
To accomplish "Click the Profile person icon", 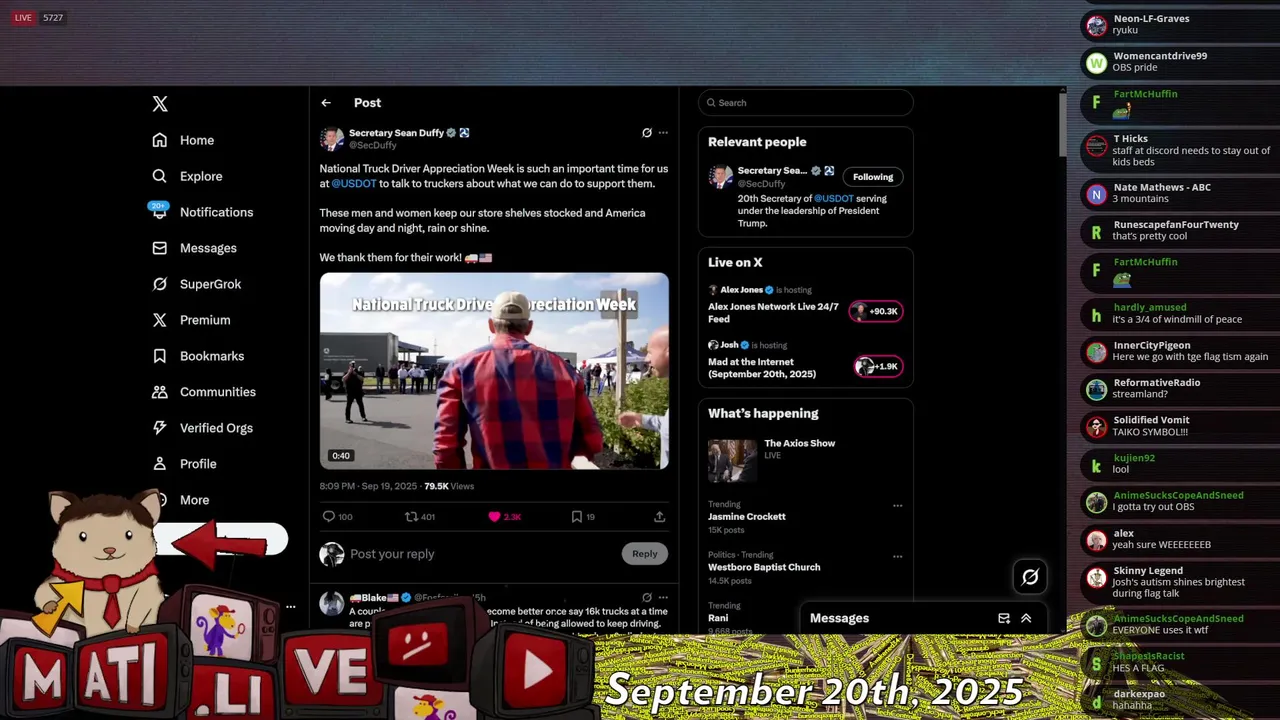I will pyautogui.click(x=160, y=464).
